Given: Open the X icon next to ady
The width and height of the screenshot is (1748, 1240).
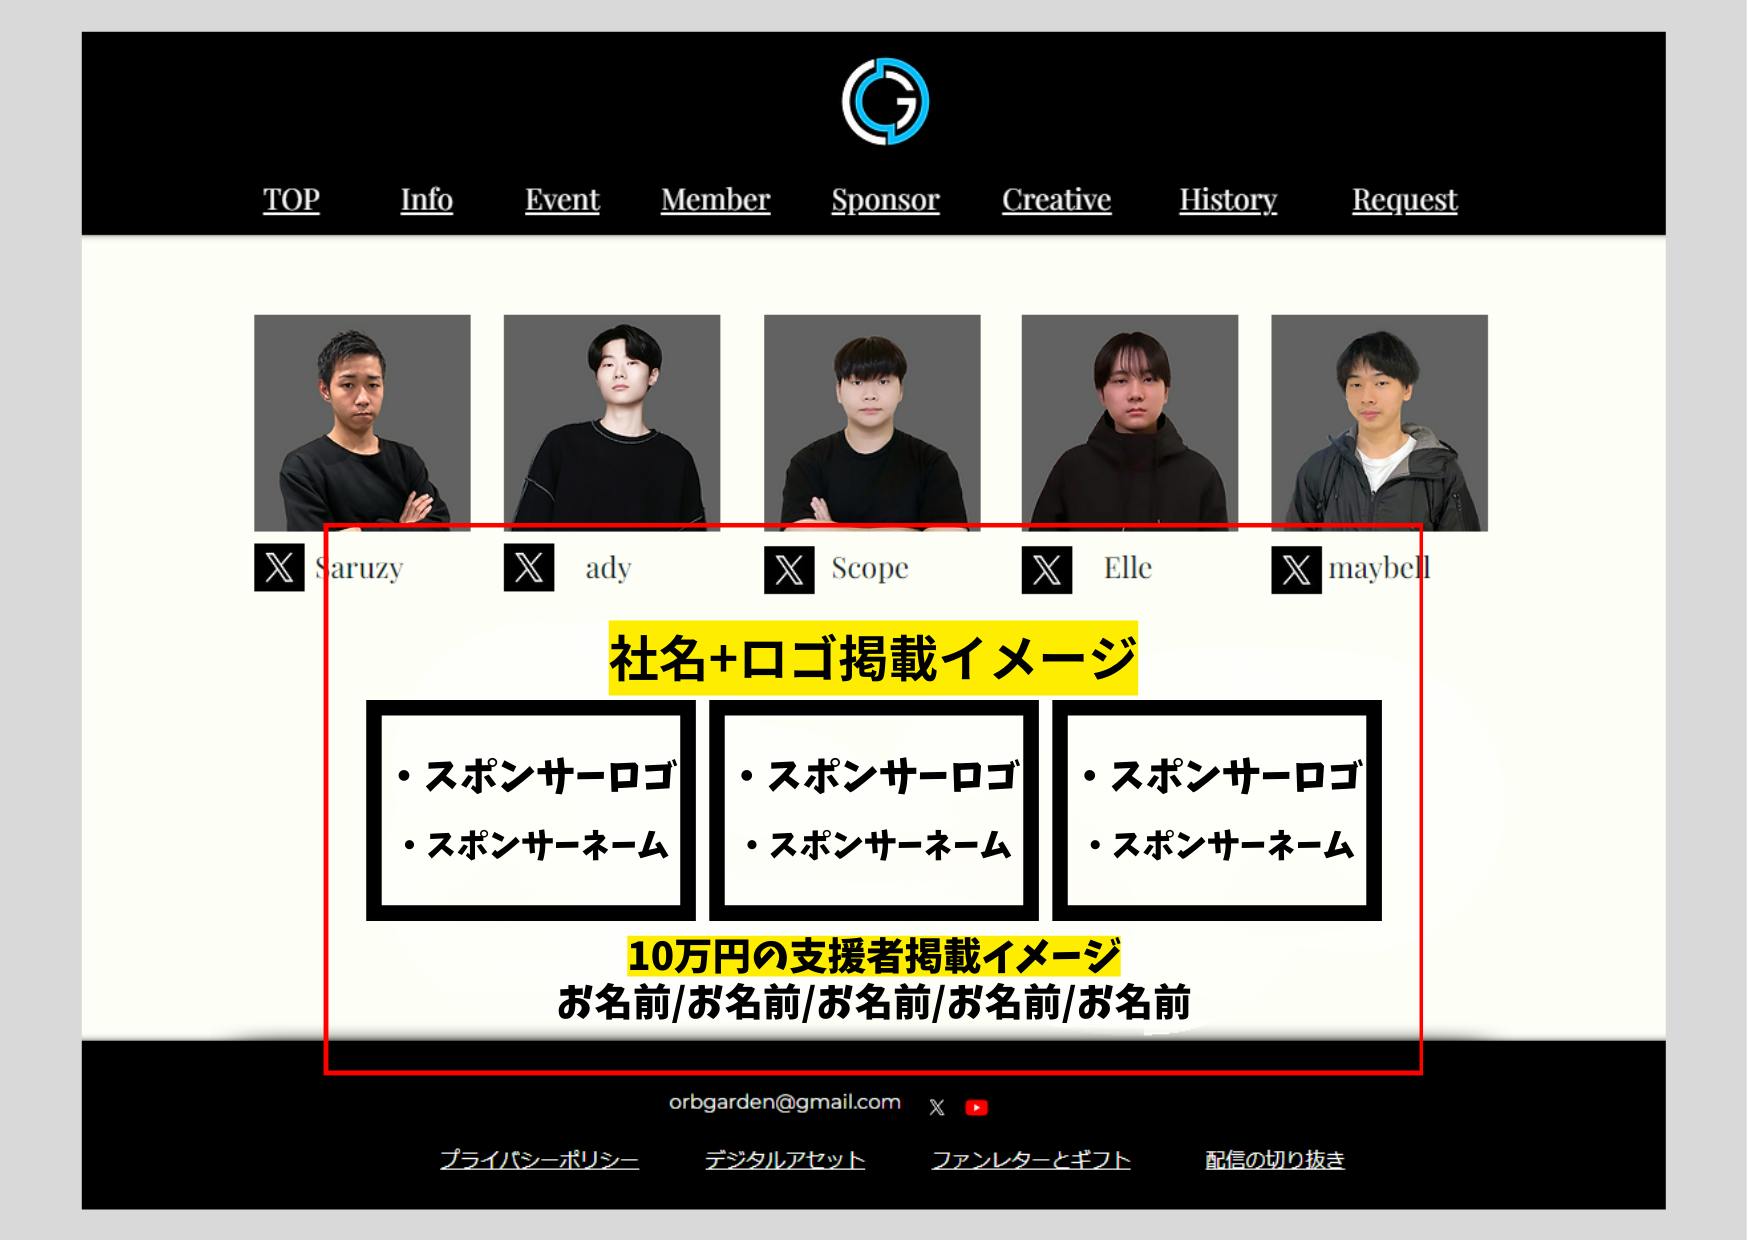Looking at the screenshot, I should coord(529,568).
